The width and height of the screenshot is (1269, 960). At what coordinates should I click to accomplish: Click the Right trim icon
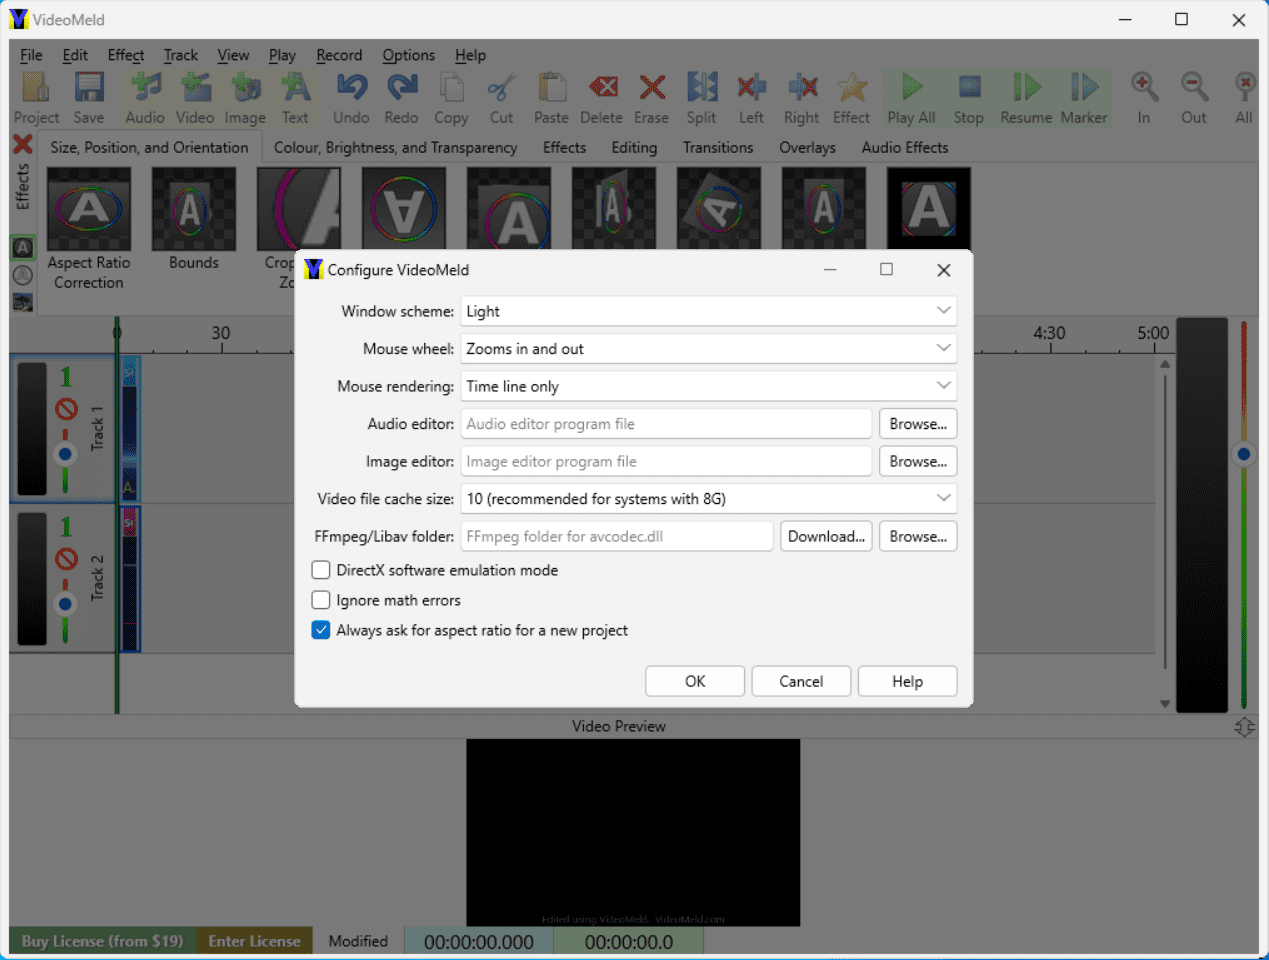click(801, 98)
